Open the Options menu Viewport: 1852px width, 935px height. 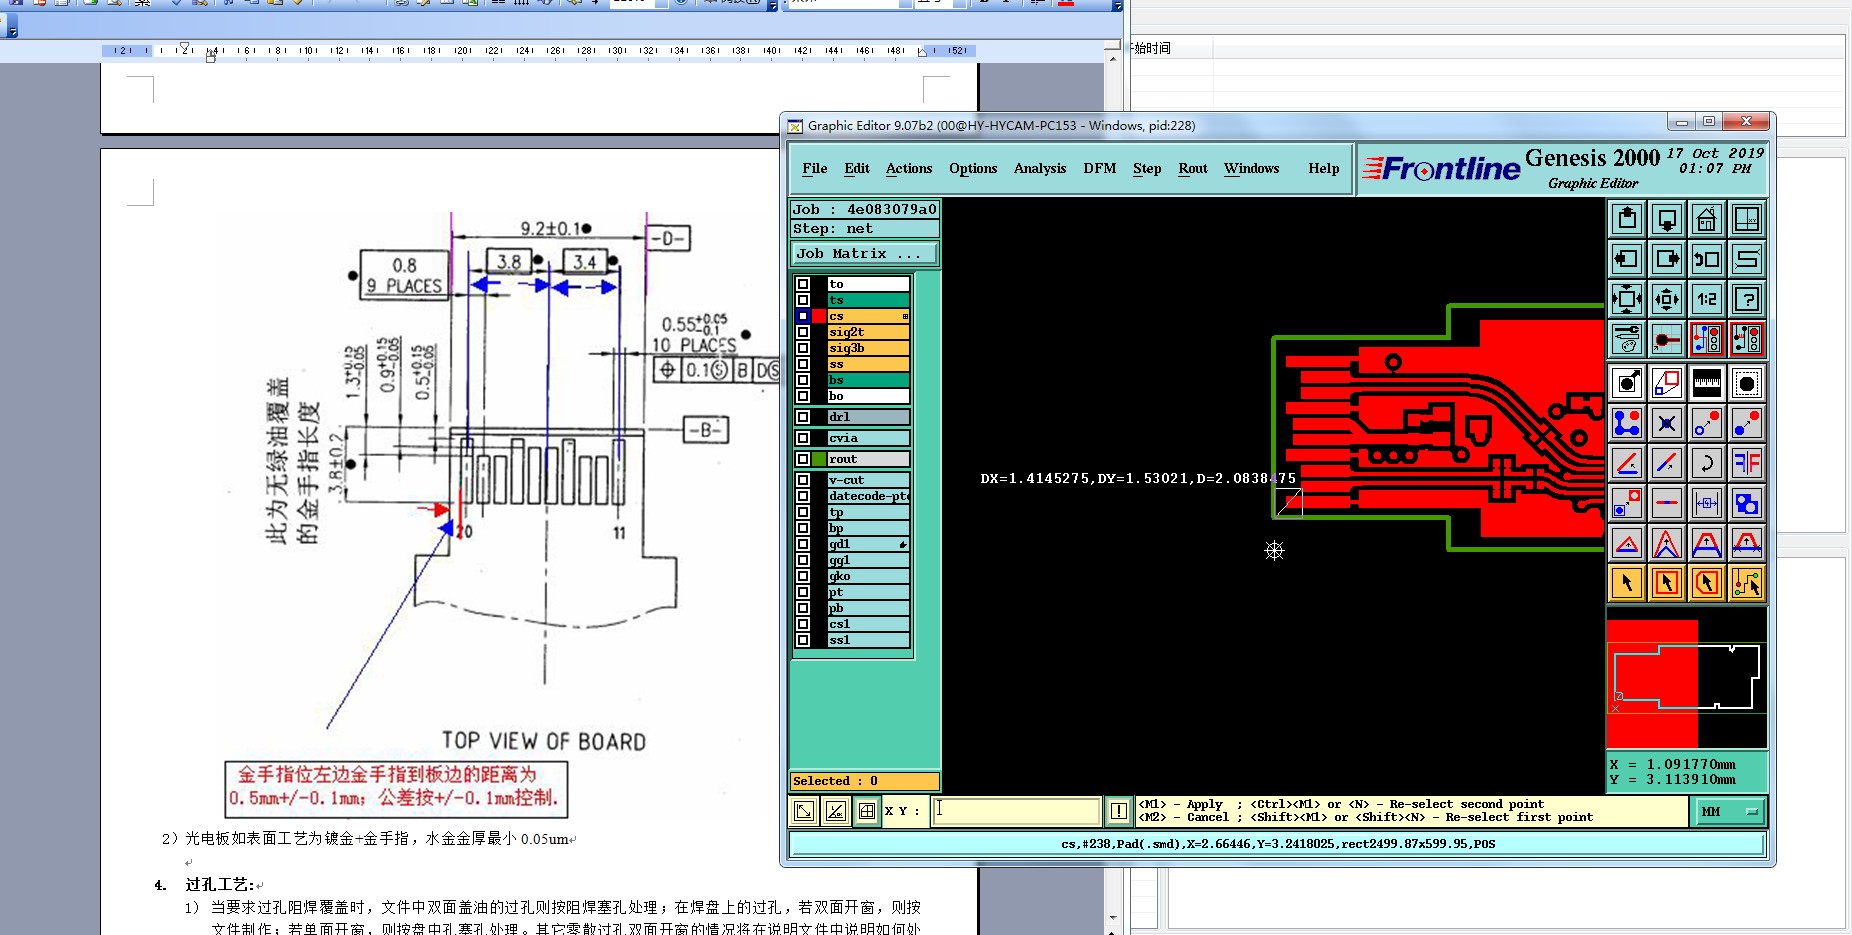tap(973, 169)
